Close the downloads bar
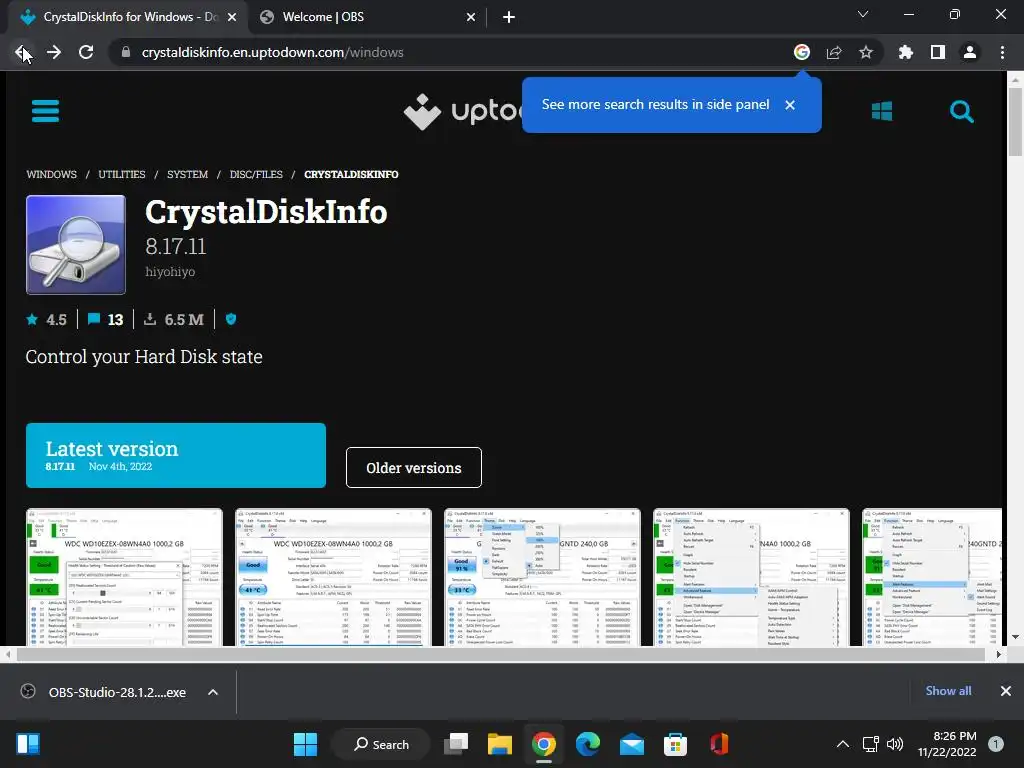 [1006, 691]
